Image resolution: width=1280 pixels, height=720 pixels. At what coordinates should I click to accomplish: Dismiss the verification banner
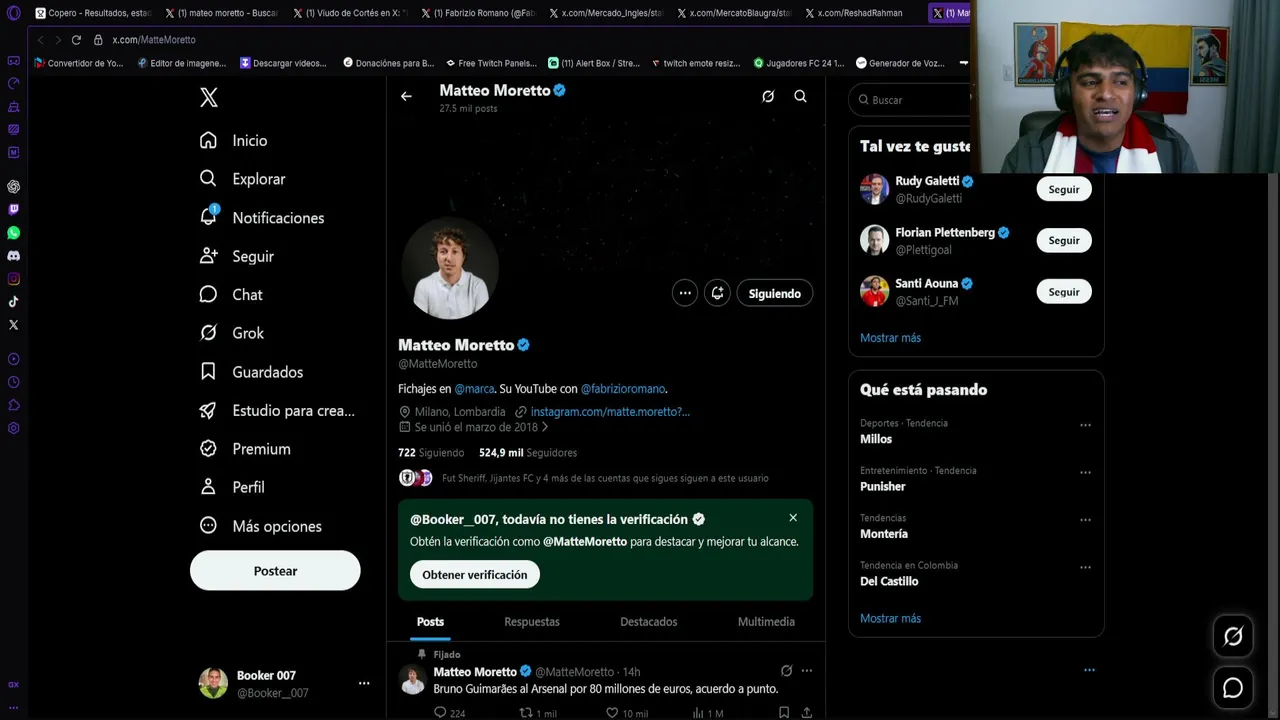pyautogui.click(x=793, y=518)
